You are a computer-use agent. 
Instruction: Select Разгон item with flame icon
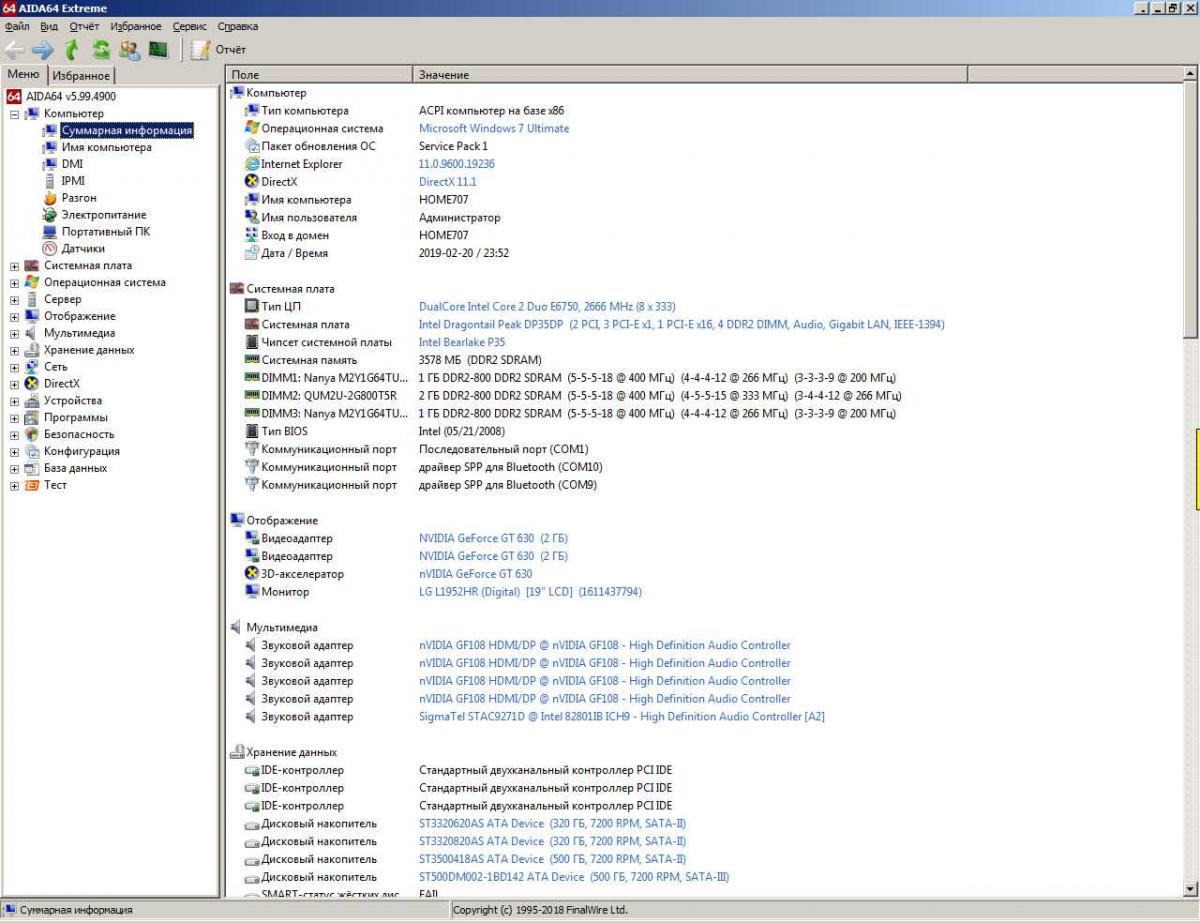(78, 198)
